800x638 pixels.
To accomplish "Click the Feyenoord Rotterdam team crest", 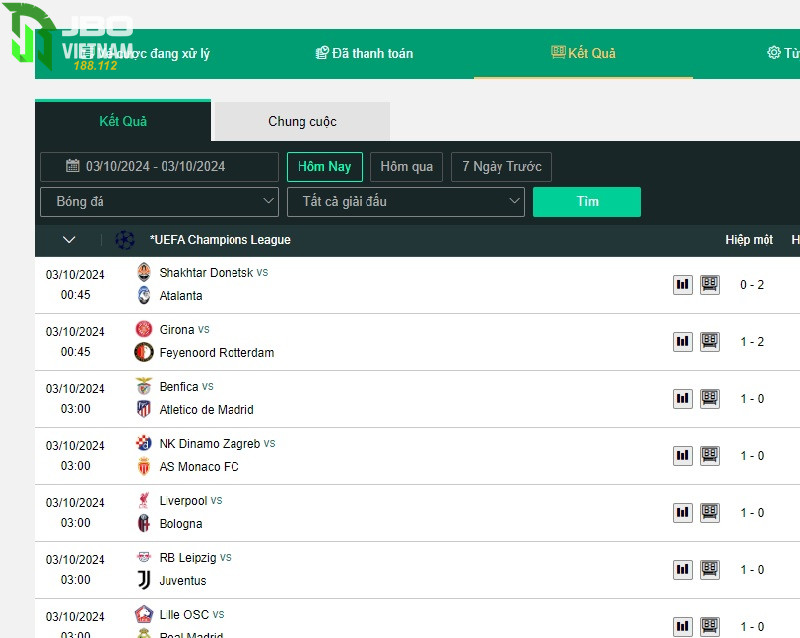I will 144,352.
